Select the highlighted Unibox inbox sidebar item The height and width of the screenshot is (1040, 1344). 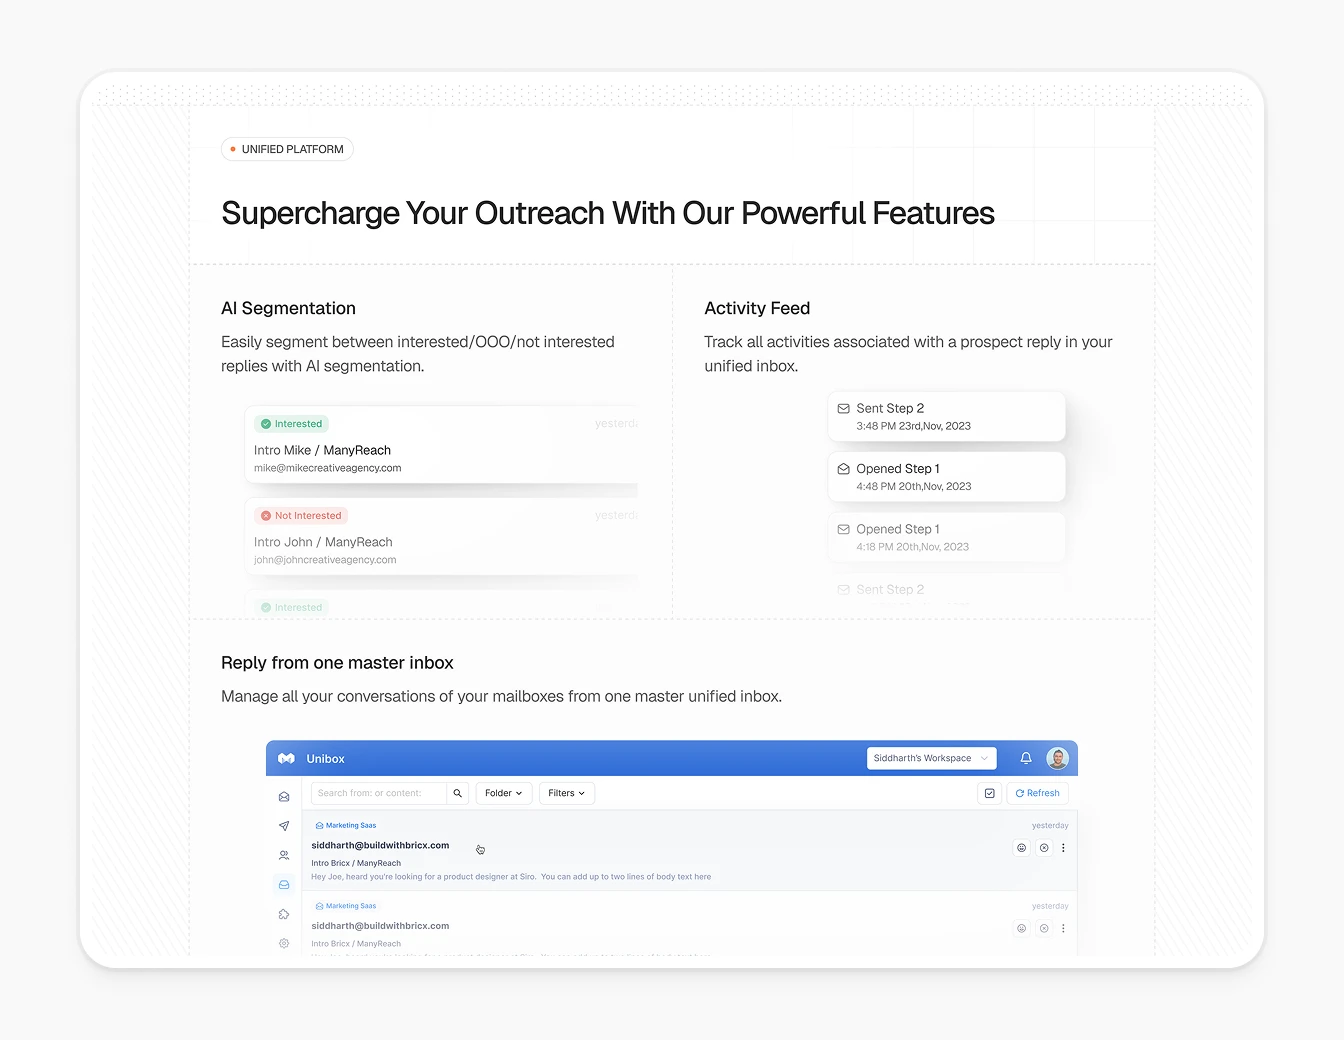tap(284, 885)
